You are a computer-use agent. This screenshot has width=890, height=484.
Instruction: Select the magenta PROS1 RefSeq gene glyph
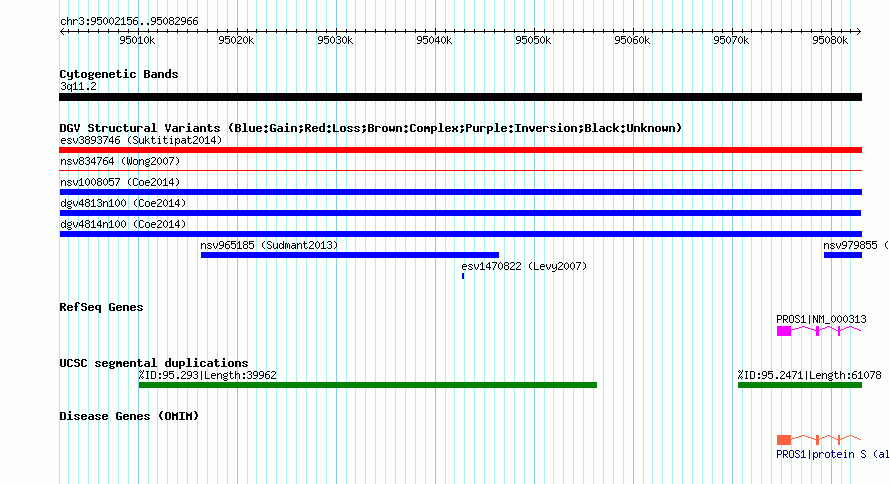tap(818, 331)
